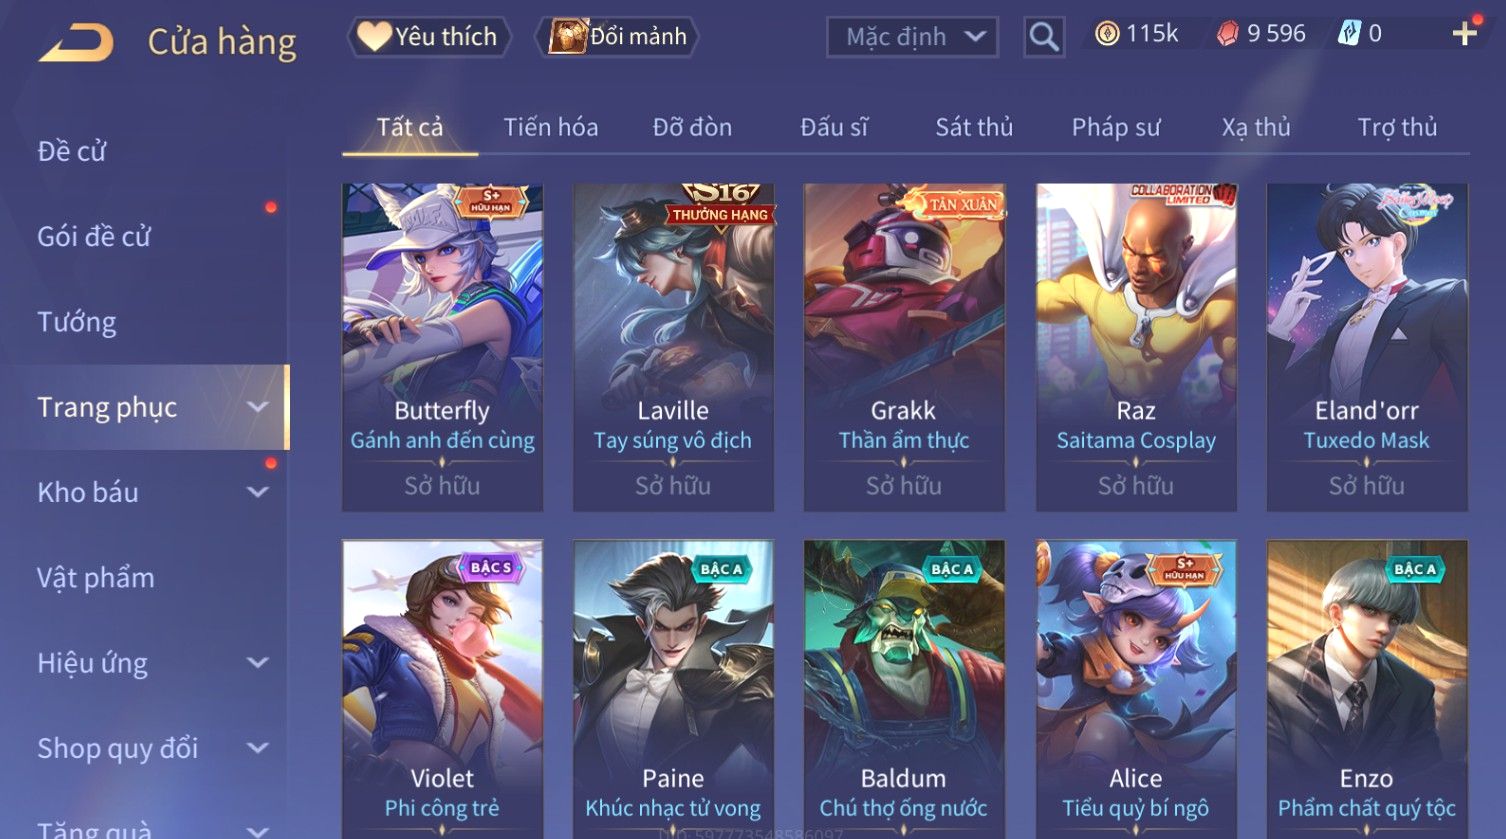The height and width of the screenshot is (839, 1506).
Task: Select the Tiến hóa tab
Action: [x=551, y=127]
